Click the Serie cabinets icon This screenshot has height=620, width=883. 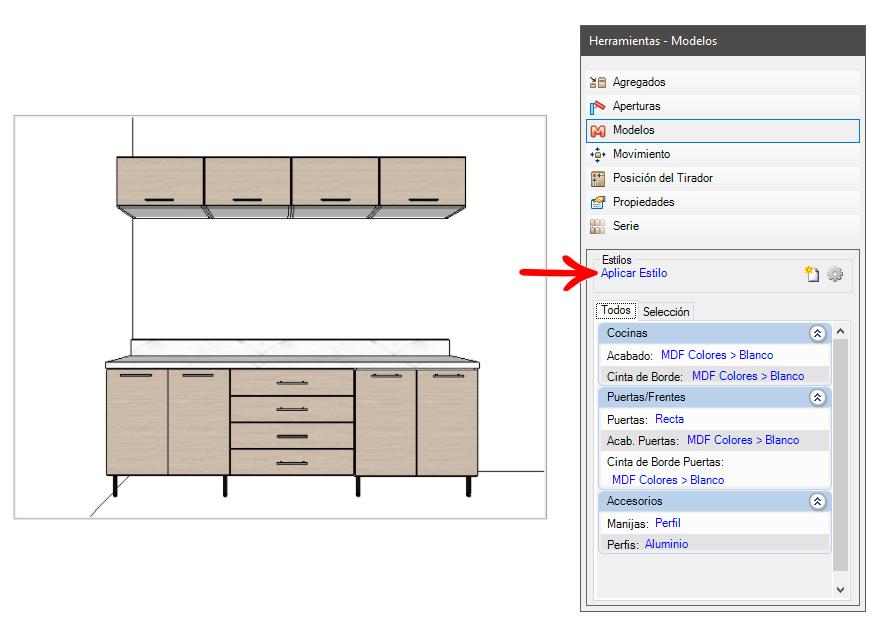click(x=597, y=226)
